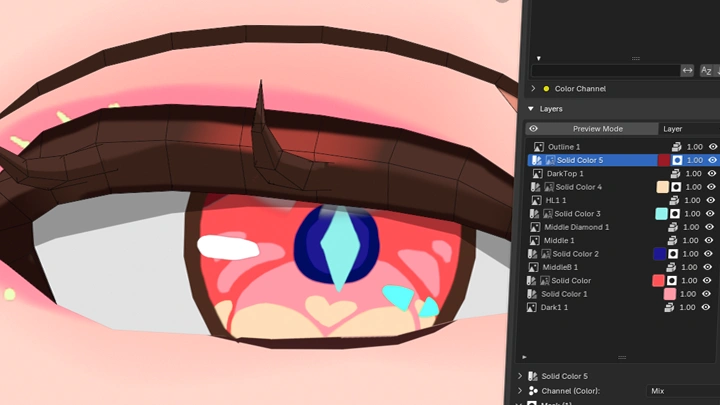Hide the Outline 1 layer

click(x=713, y=146)
